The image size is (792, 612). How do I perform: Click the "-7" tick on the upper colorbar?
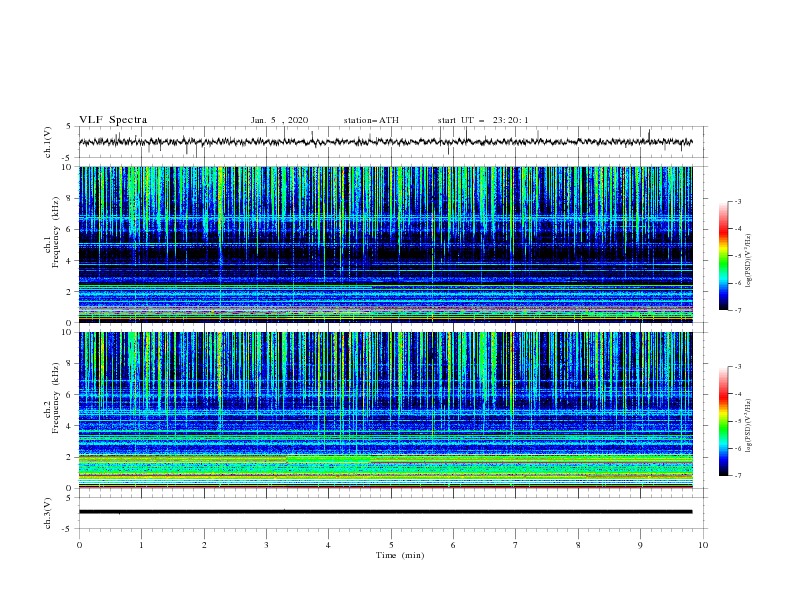737,310
